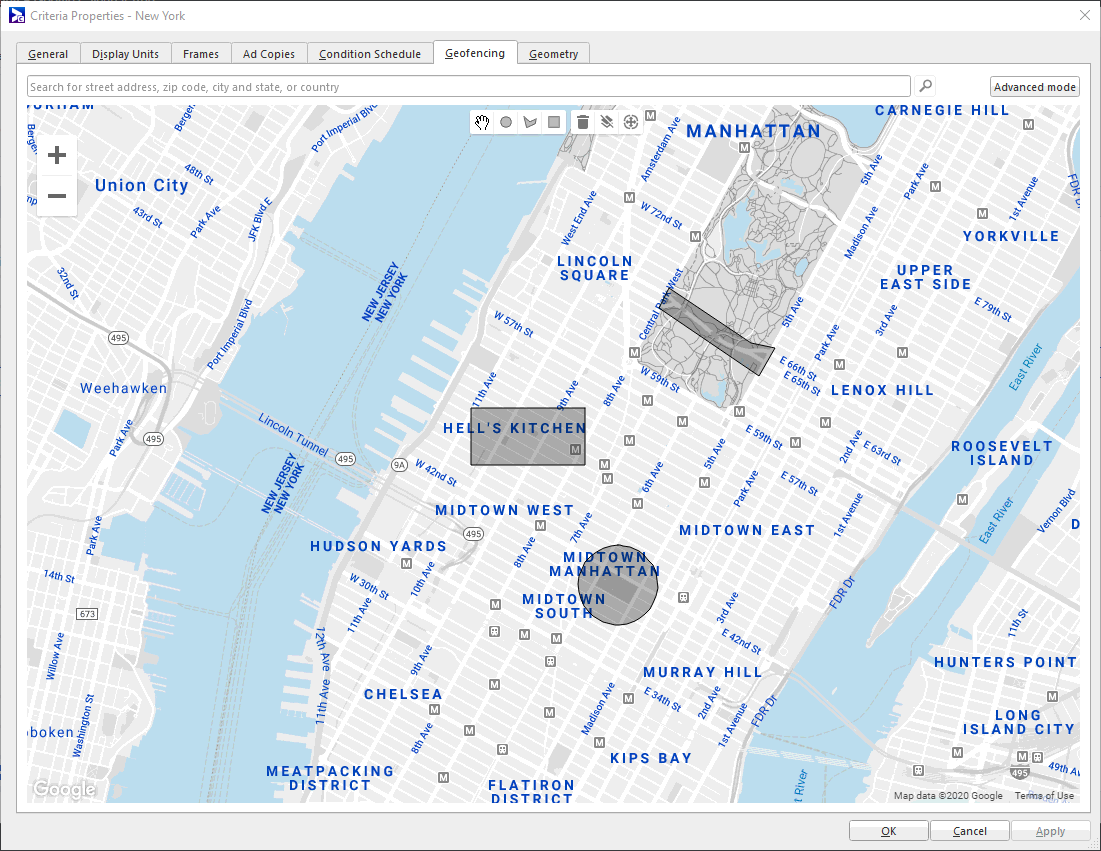Click the center-on-shapes crosshair icon
This screenshot has height=851, width=1101.
[631, 122]
